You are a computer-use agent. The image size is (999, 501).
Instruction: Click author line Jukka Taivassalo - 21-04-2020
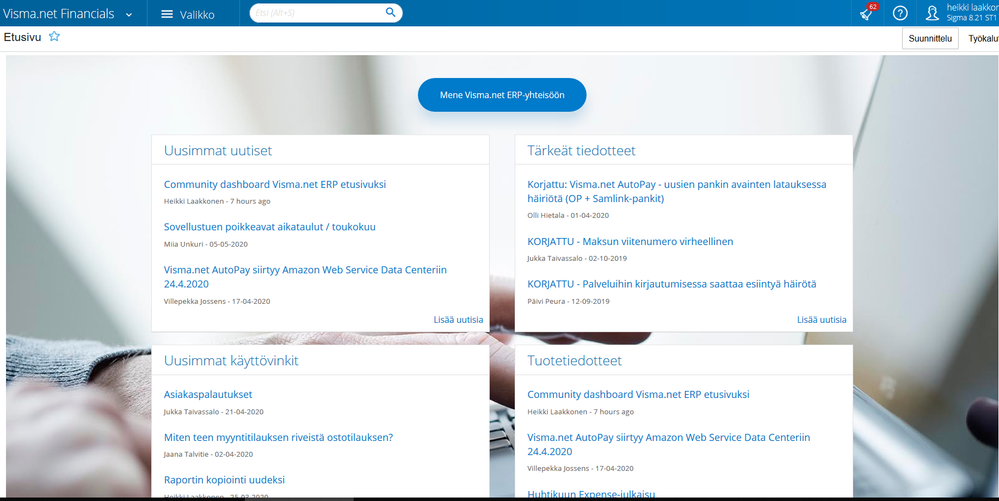213,412
